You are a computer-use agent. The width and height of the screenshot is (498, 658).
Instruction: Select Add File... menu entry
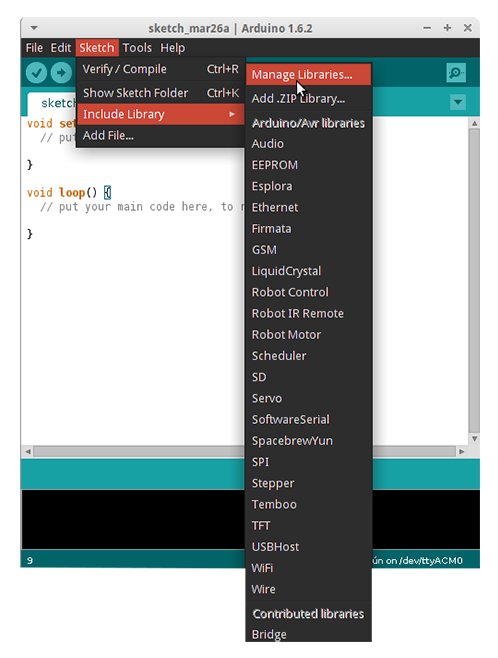[160, 136]
